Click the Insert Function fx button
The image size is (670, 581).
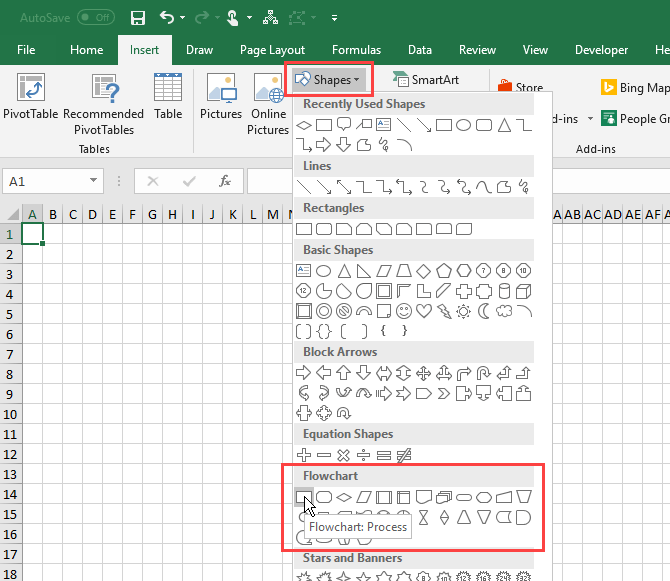coord(226,181)
